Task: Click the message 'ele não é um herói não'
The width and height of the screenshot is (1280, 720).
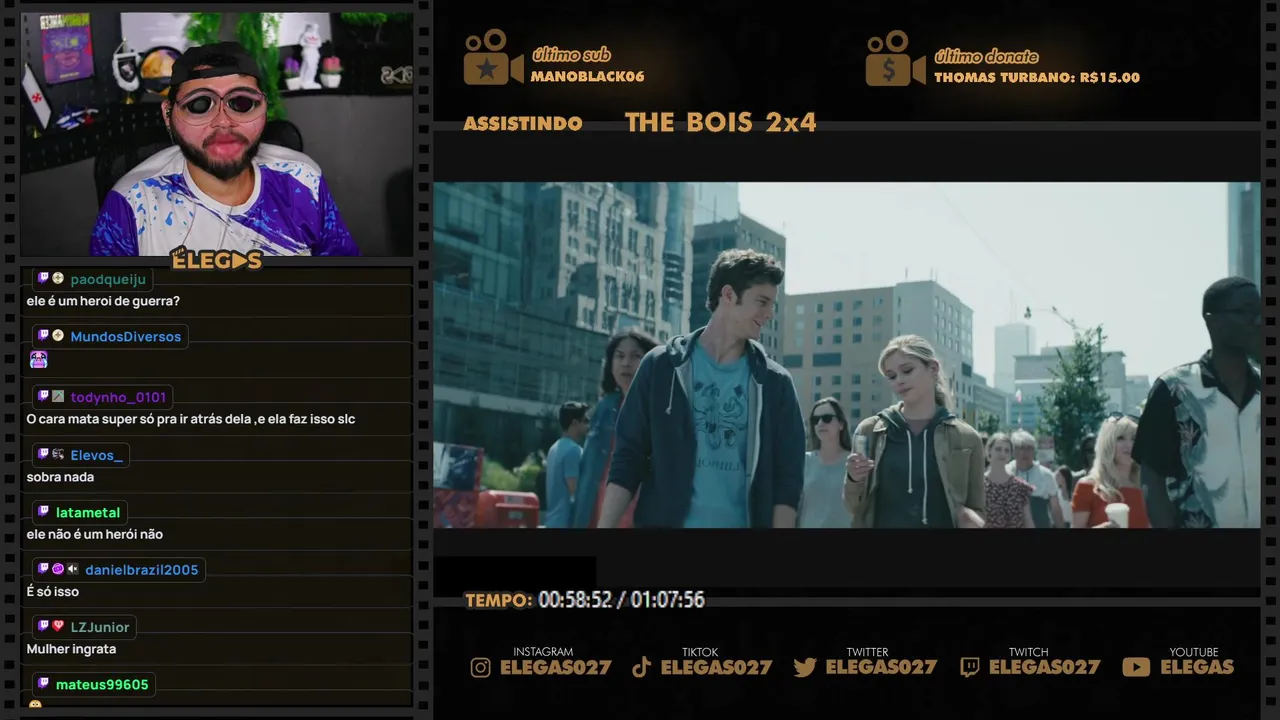Action: pos(94,534)
